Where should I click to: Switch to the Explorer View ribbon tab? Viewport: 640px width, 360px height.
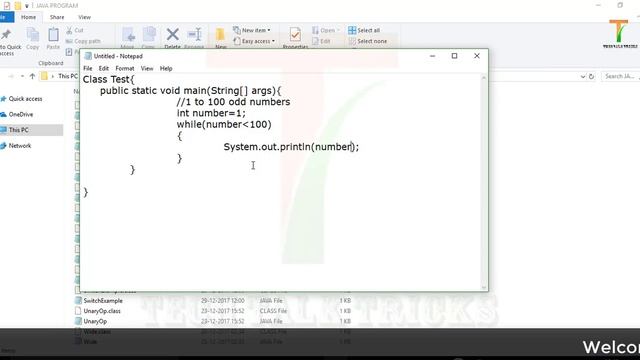coord(84,17)
